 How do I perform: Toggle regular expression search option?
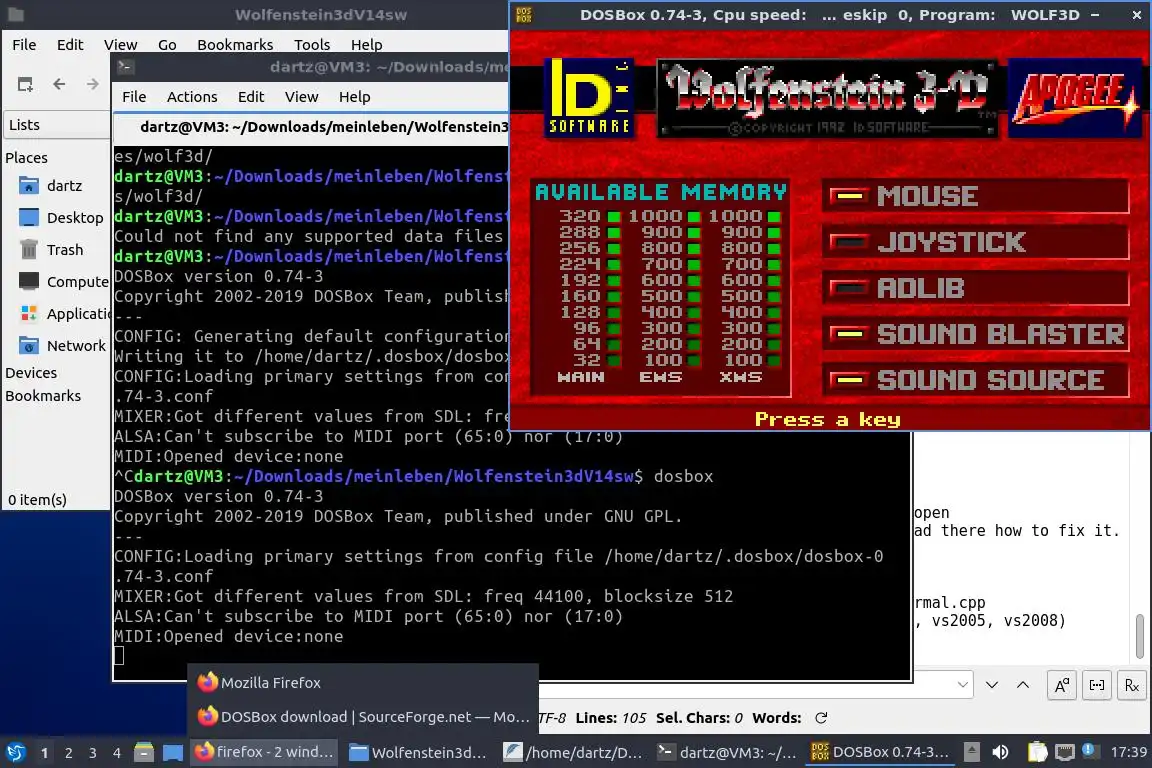tap(1131, 686)
